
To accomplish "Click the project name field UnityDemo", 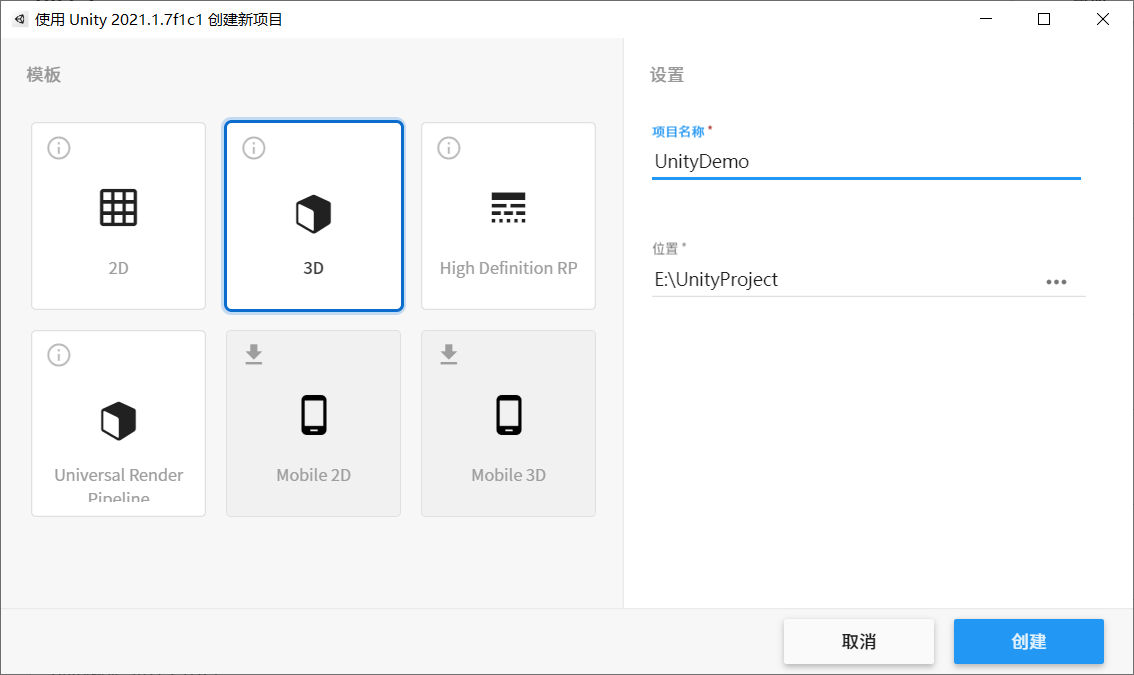I will pyautogui.click(x=866, y=161).
